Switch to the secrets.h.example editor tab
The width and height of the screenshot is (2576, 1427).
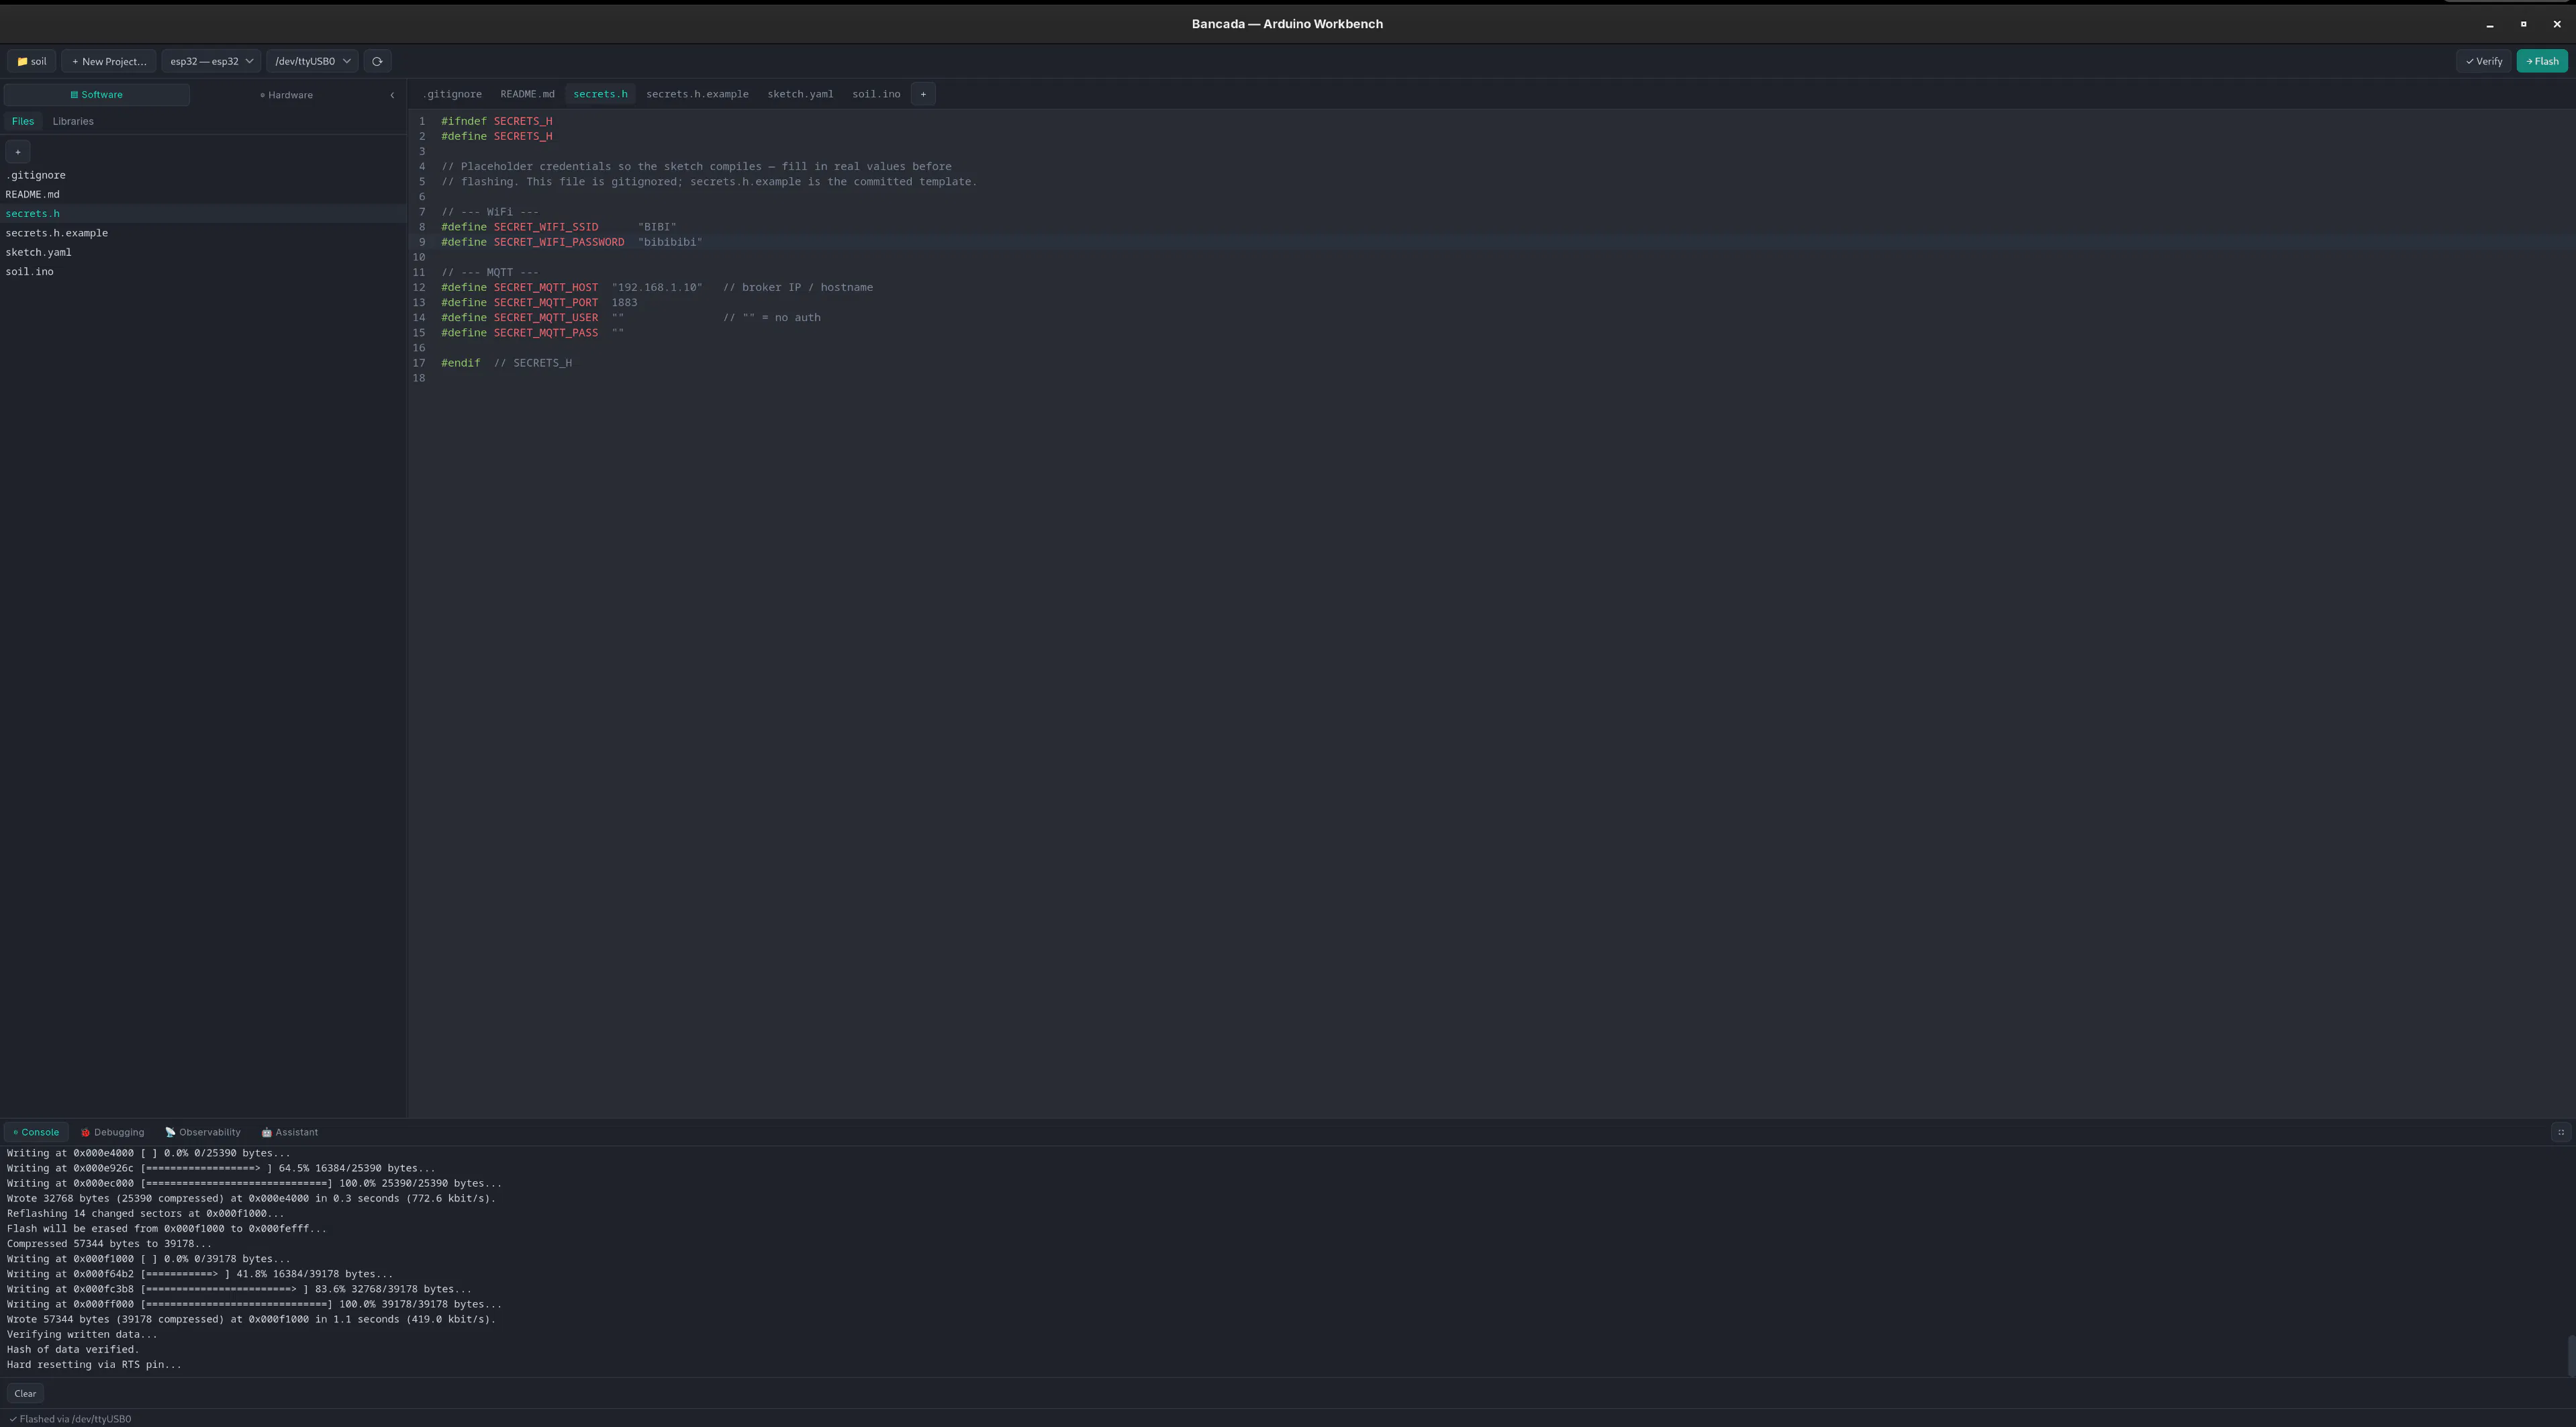(697, 94)
